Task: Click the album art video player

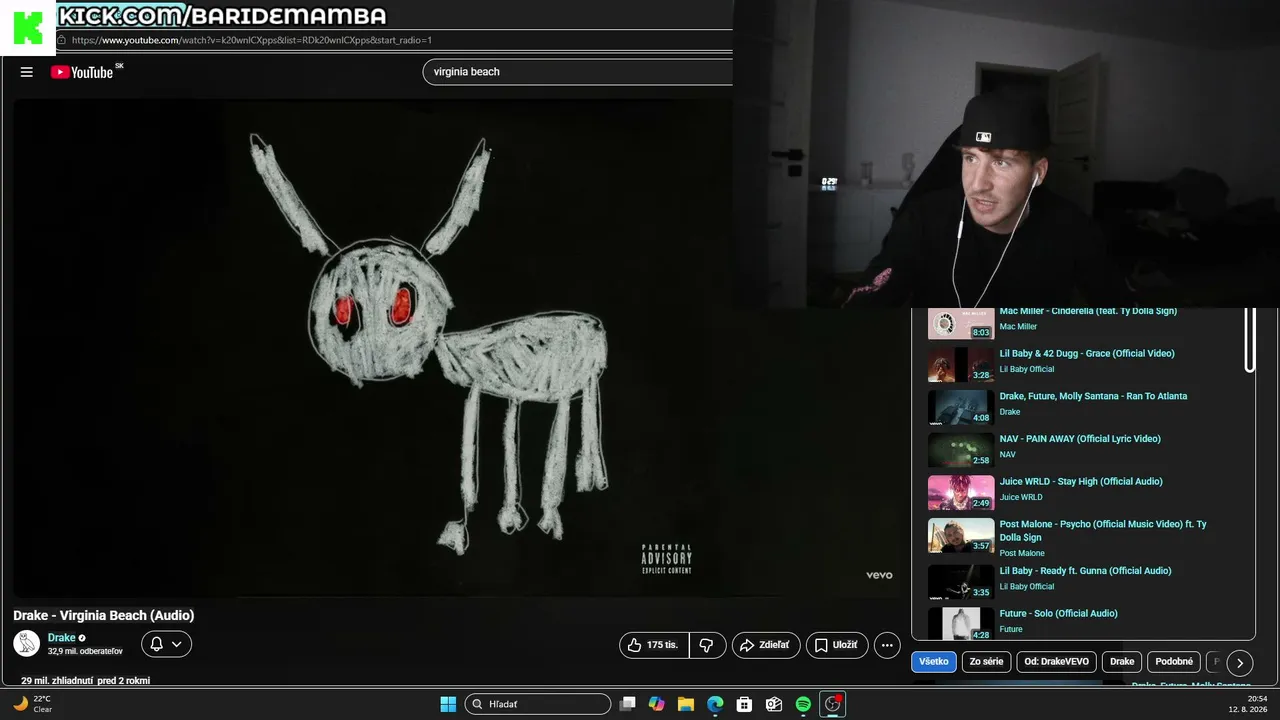Action: [x=457, y=347]
